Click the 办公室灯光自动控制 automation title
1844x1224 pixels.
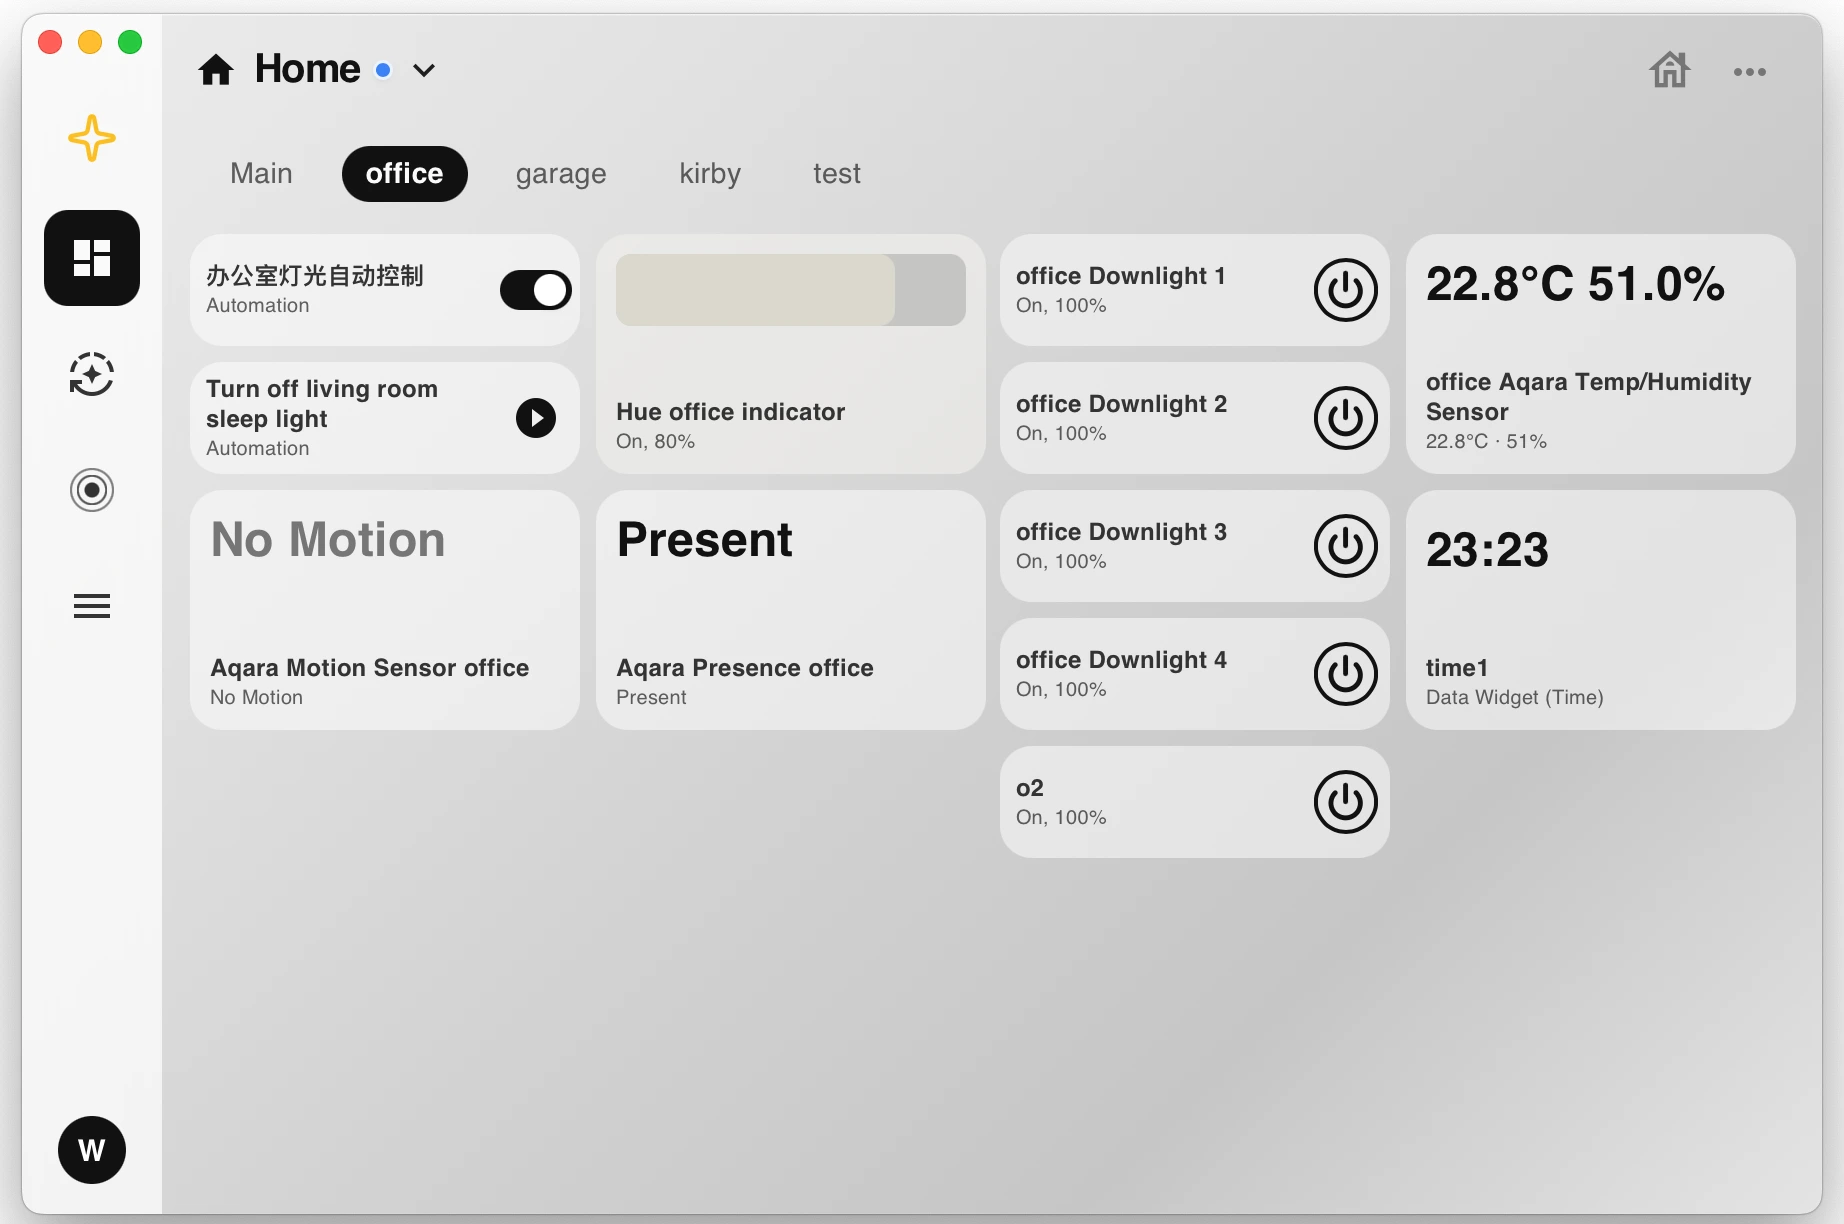315,276
